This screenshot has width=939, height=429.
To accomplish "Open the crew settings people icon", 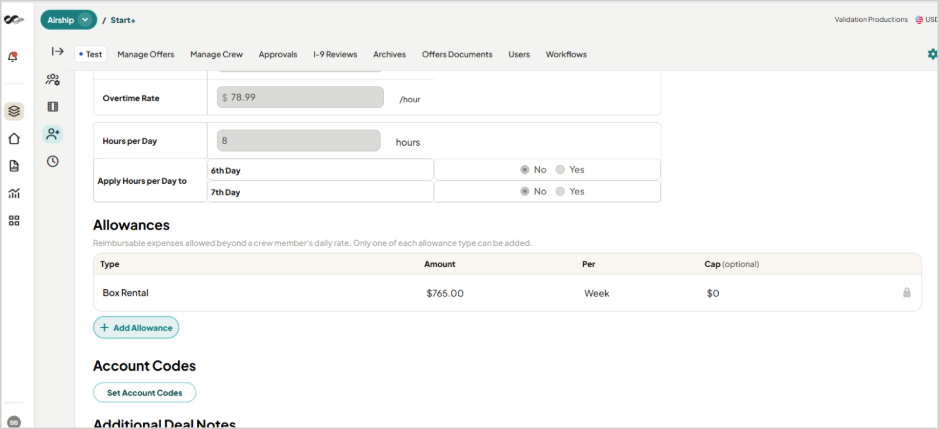I will (x=53, y=80).
